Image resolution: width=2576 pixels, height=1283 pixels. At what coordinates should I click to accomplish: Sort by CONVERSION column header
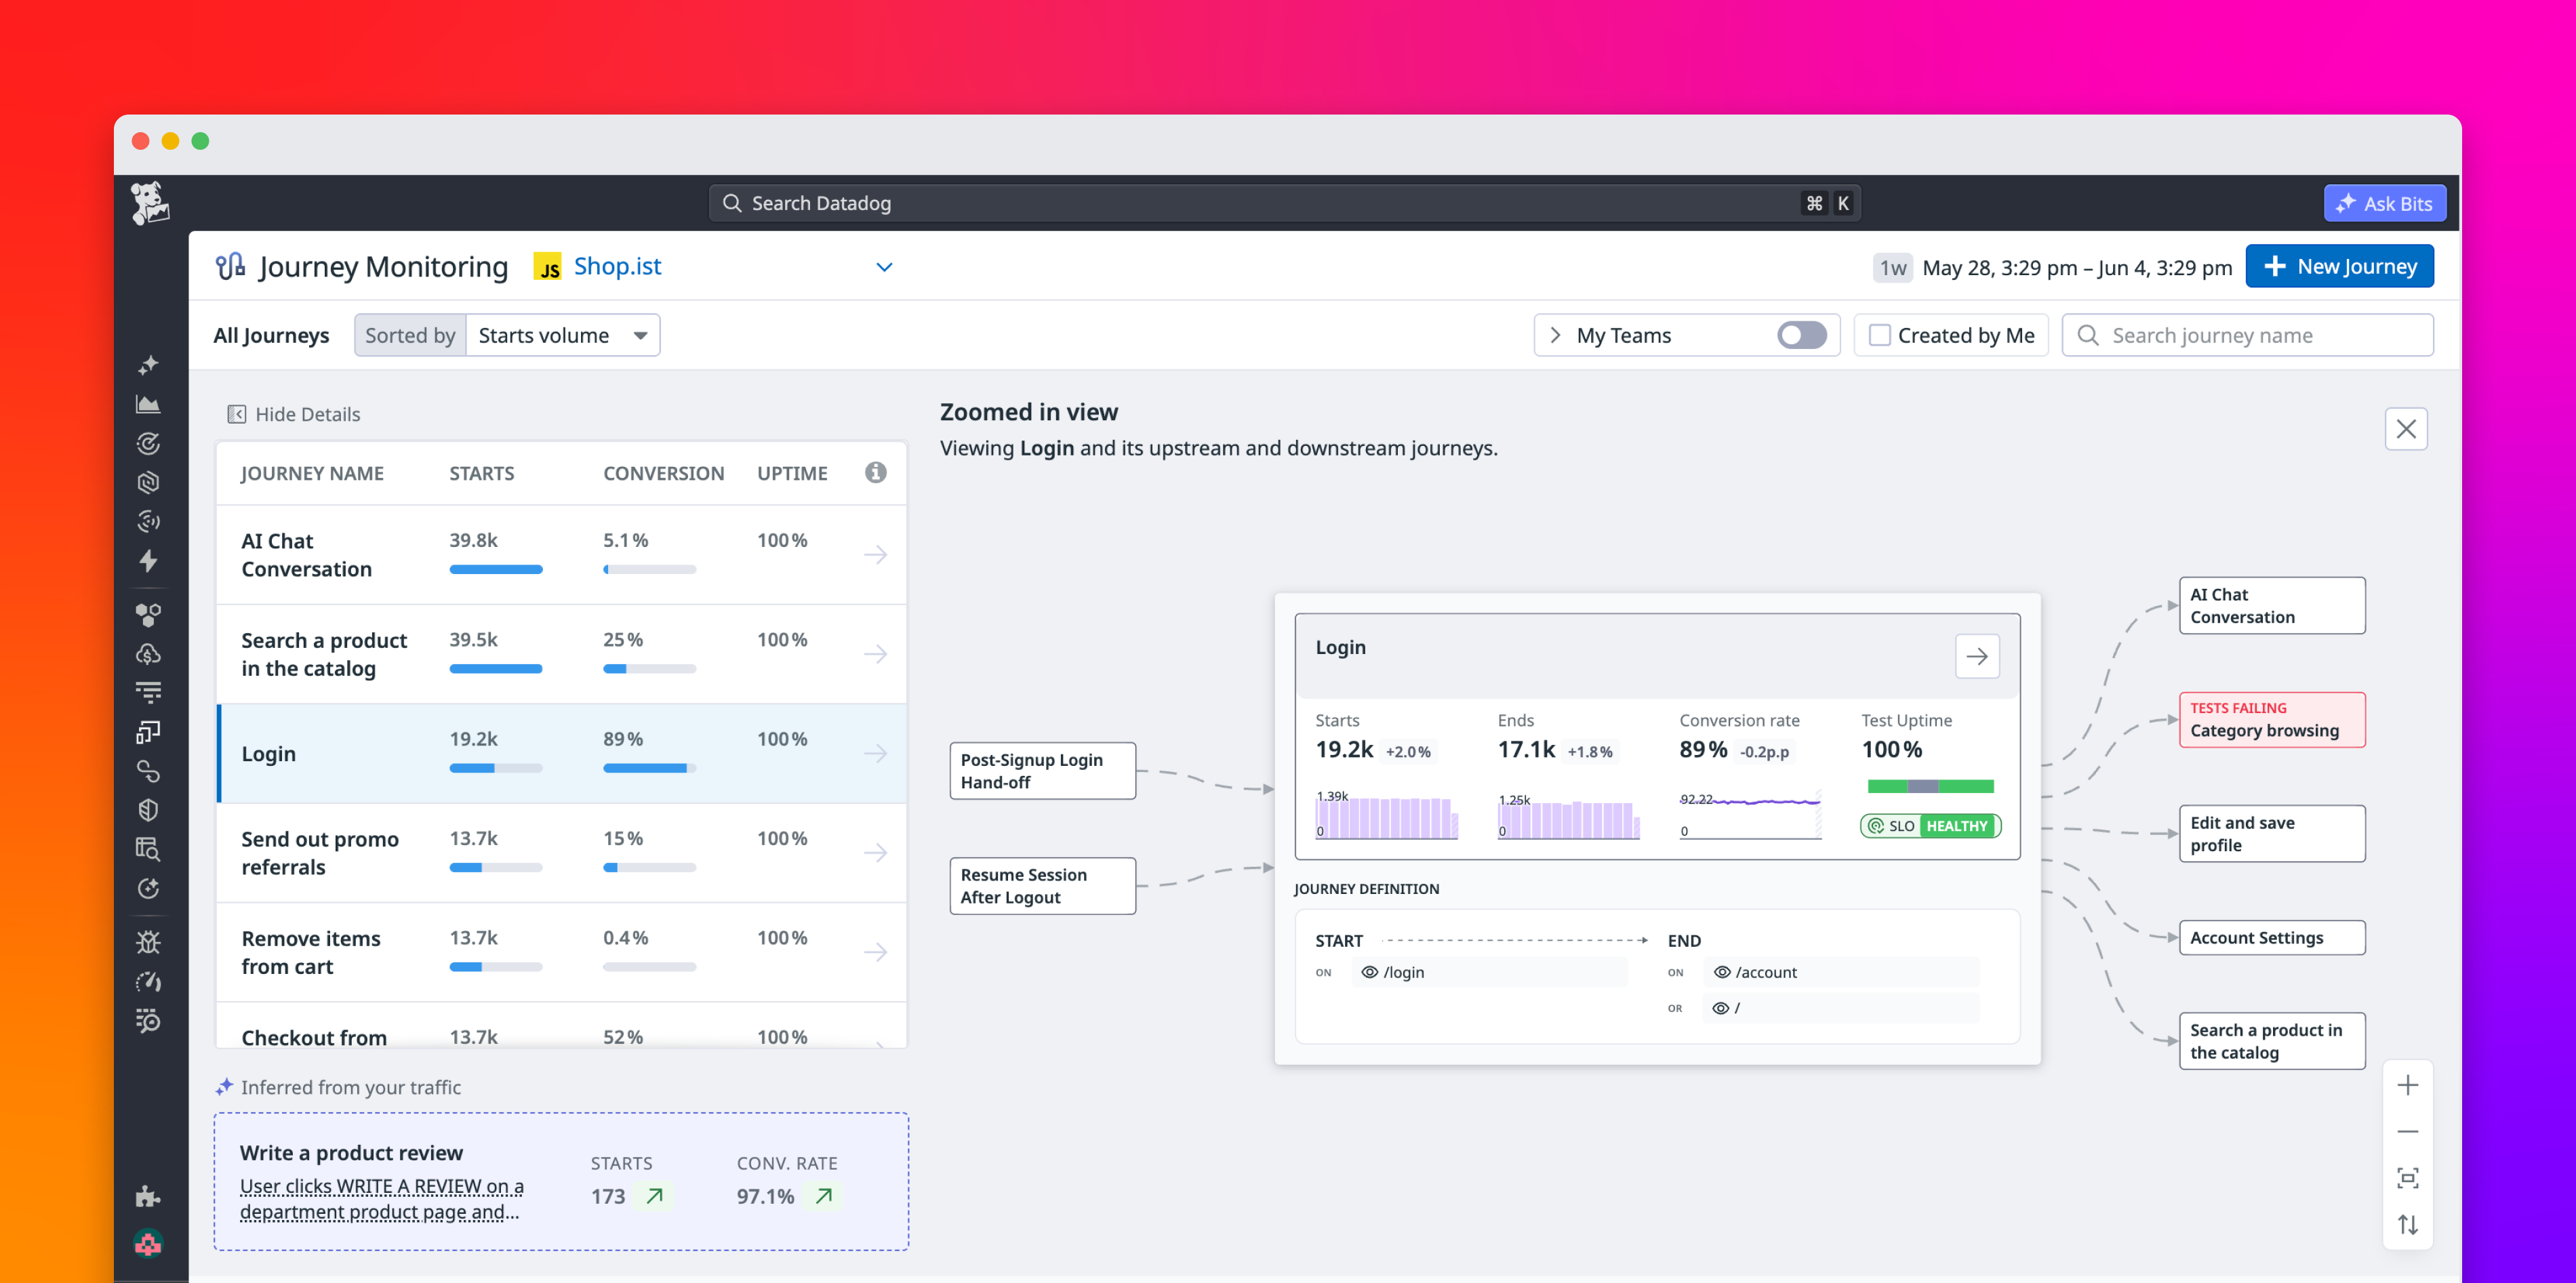pos(663,474)
